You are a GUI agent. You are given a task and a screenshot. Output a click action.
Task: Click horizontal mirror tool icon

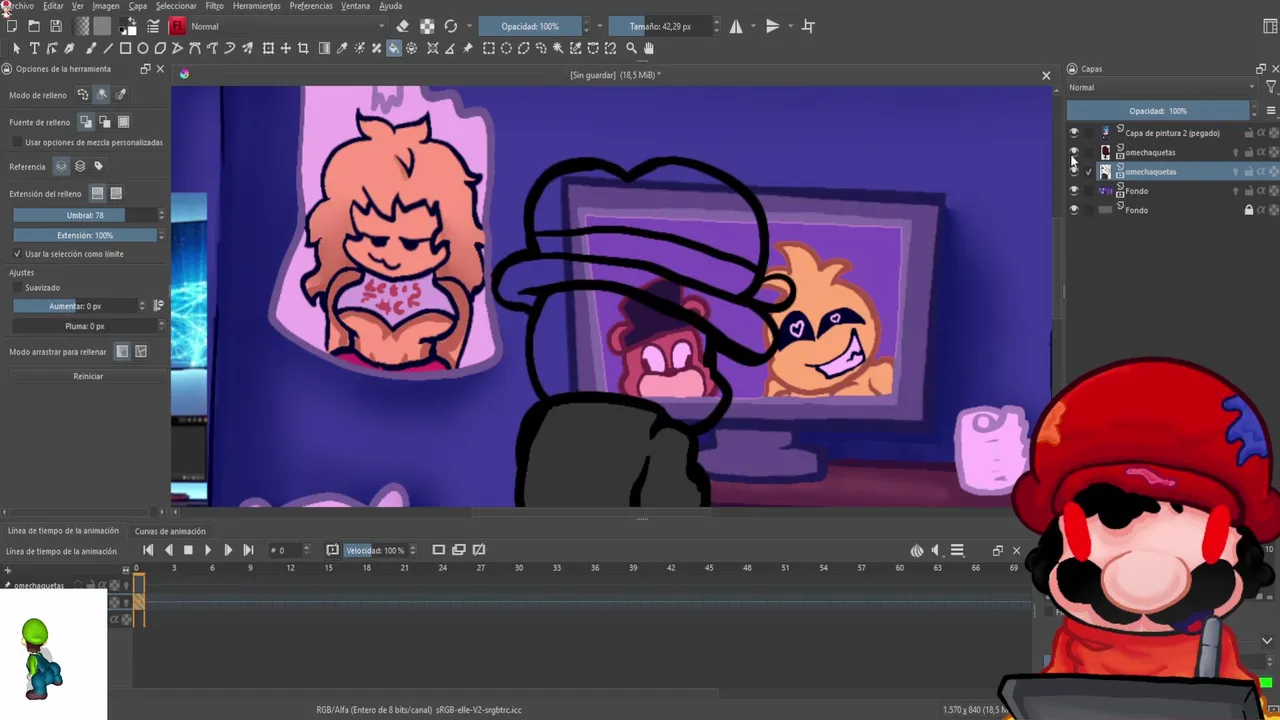coord(736,26)
